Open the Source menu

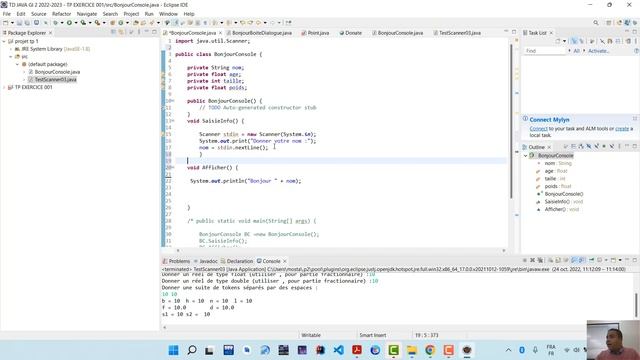(x=39, y=14)
